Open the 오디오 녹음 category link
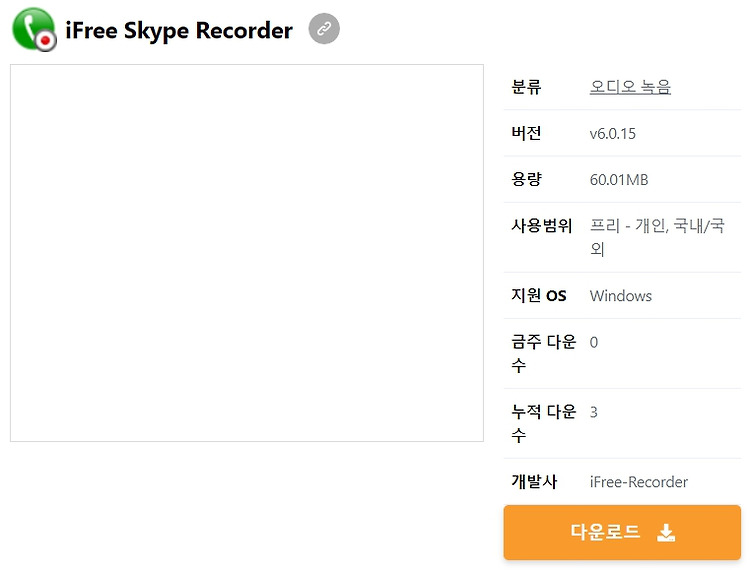 coord(630,87)
